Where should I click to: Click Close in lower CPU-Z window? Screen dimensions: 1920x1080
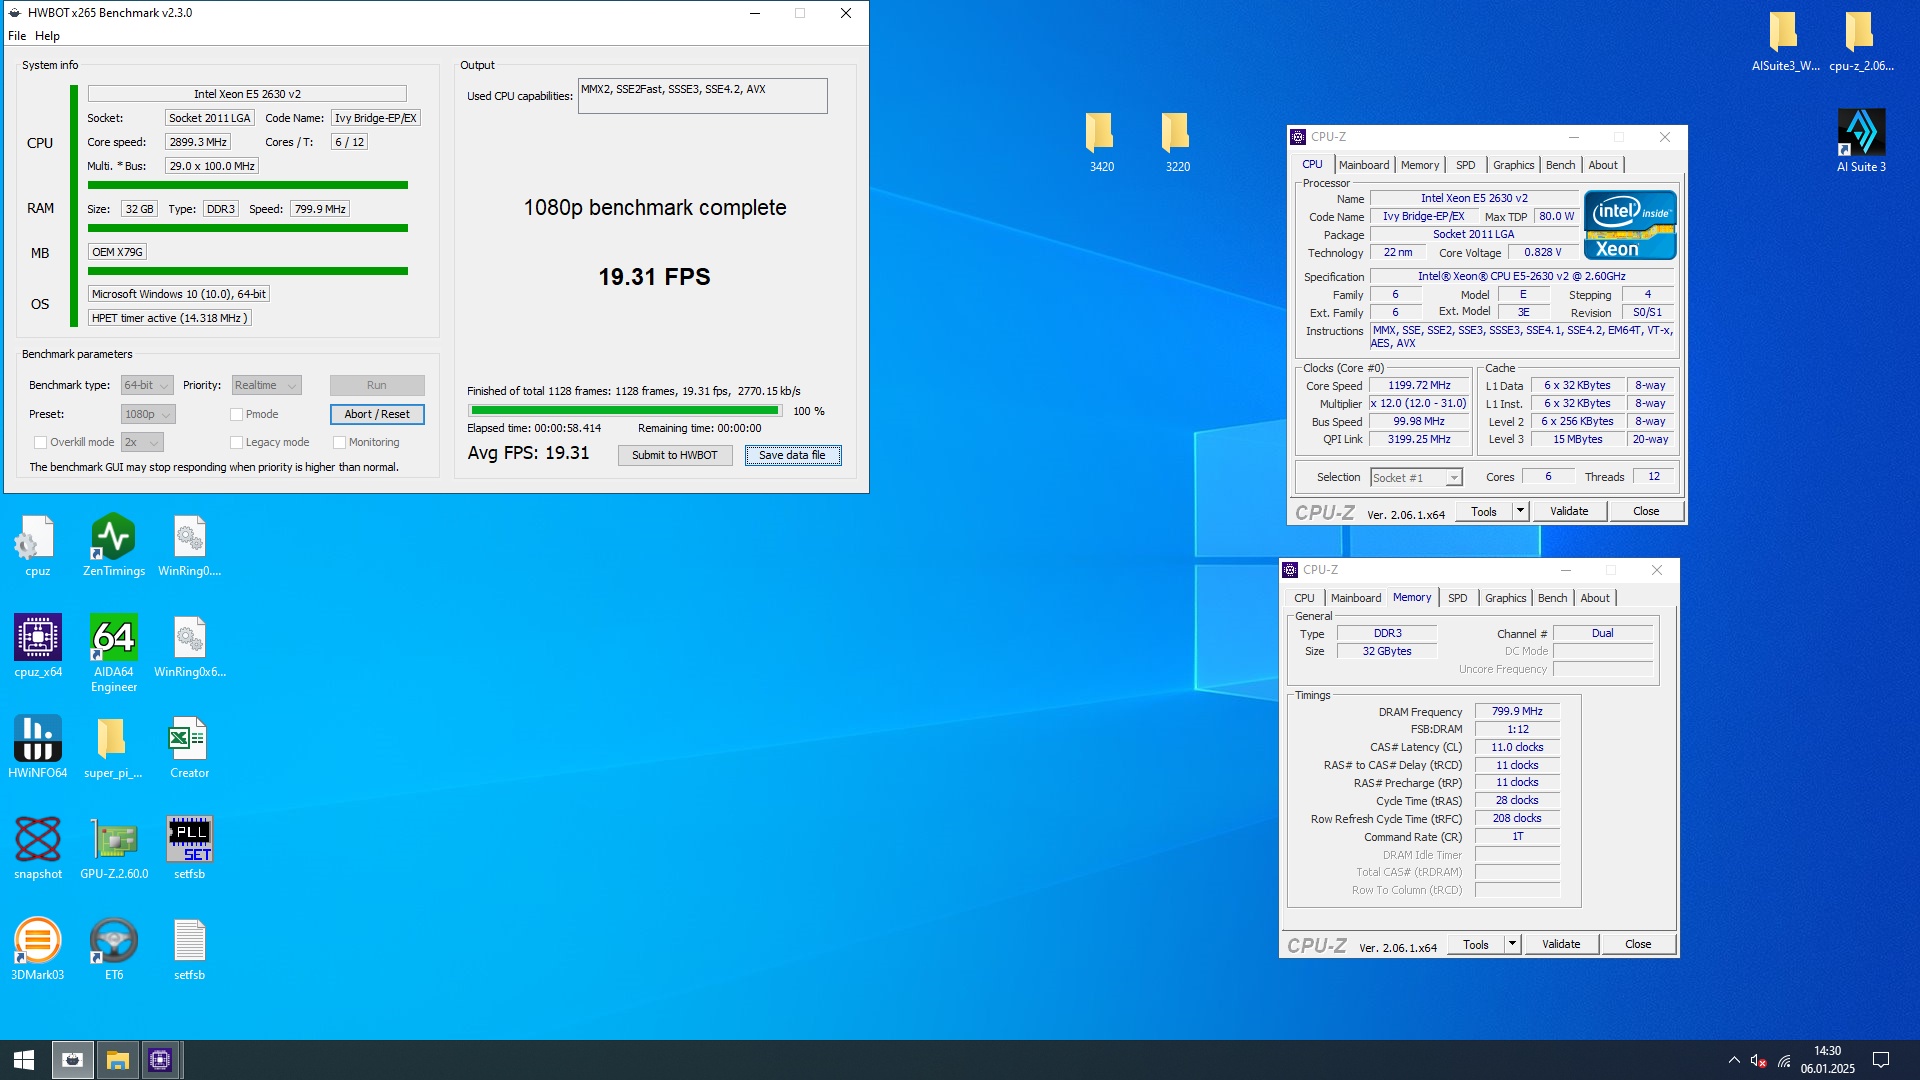click(x=1638, y=944)
